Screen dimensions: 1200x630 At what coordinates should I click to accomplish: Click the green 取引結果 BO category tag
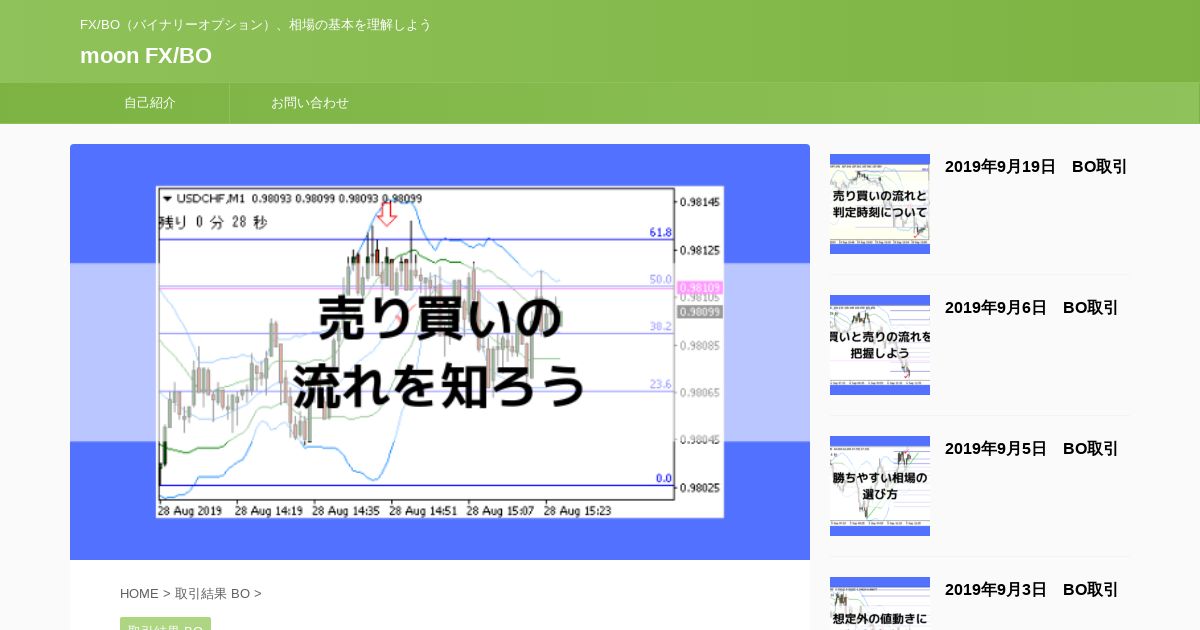pyautogui.click(x=165, y=625)
